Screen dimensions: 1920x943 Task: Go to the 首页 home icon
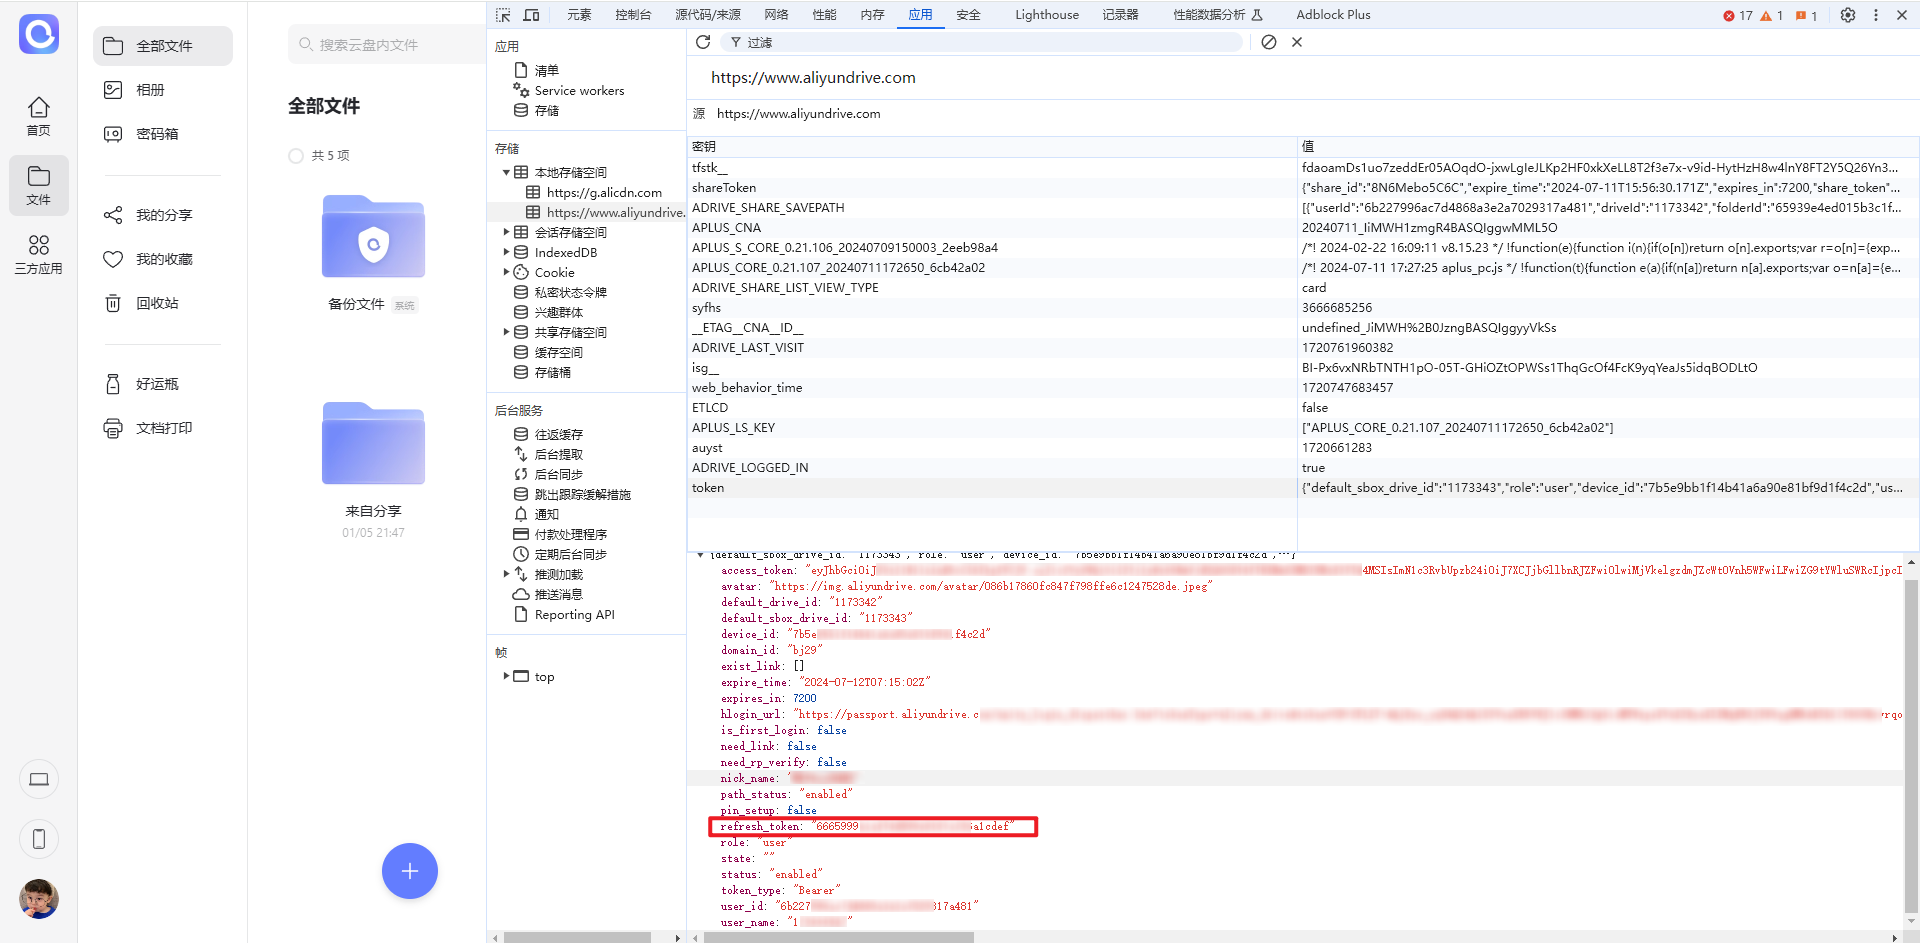(39, 116)
